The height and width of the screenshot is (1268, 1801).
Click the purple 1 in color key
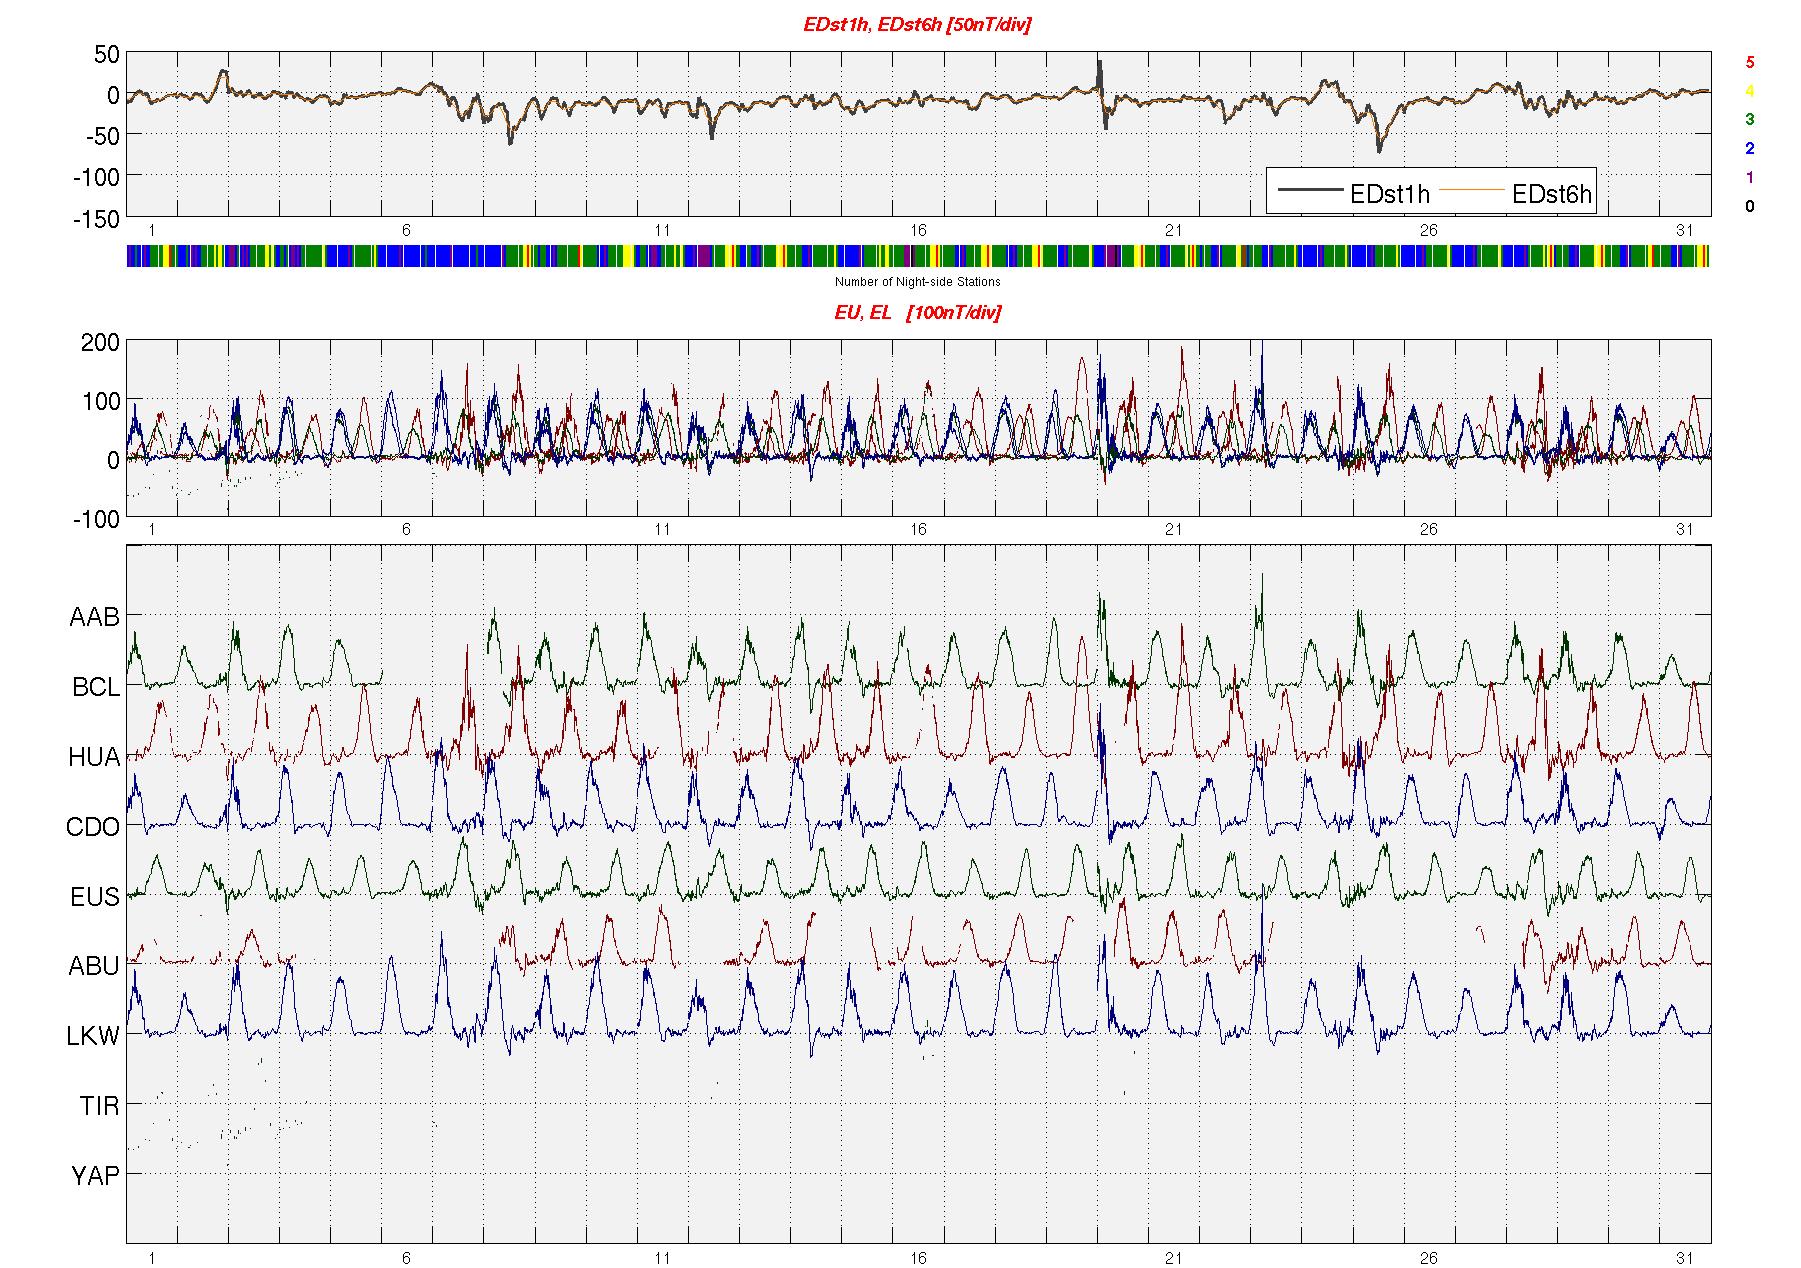pos(1749,178)
